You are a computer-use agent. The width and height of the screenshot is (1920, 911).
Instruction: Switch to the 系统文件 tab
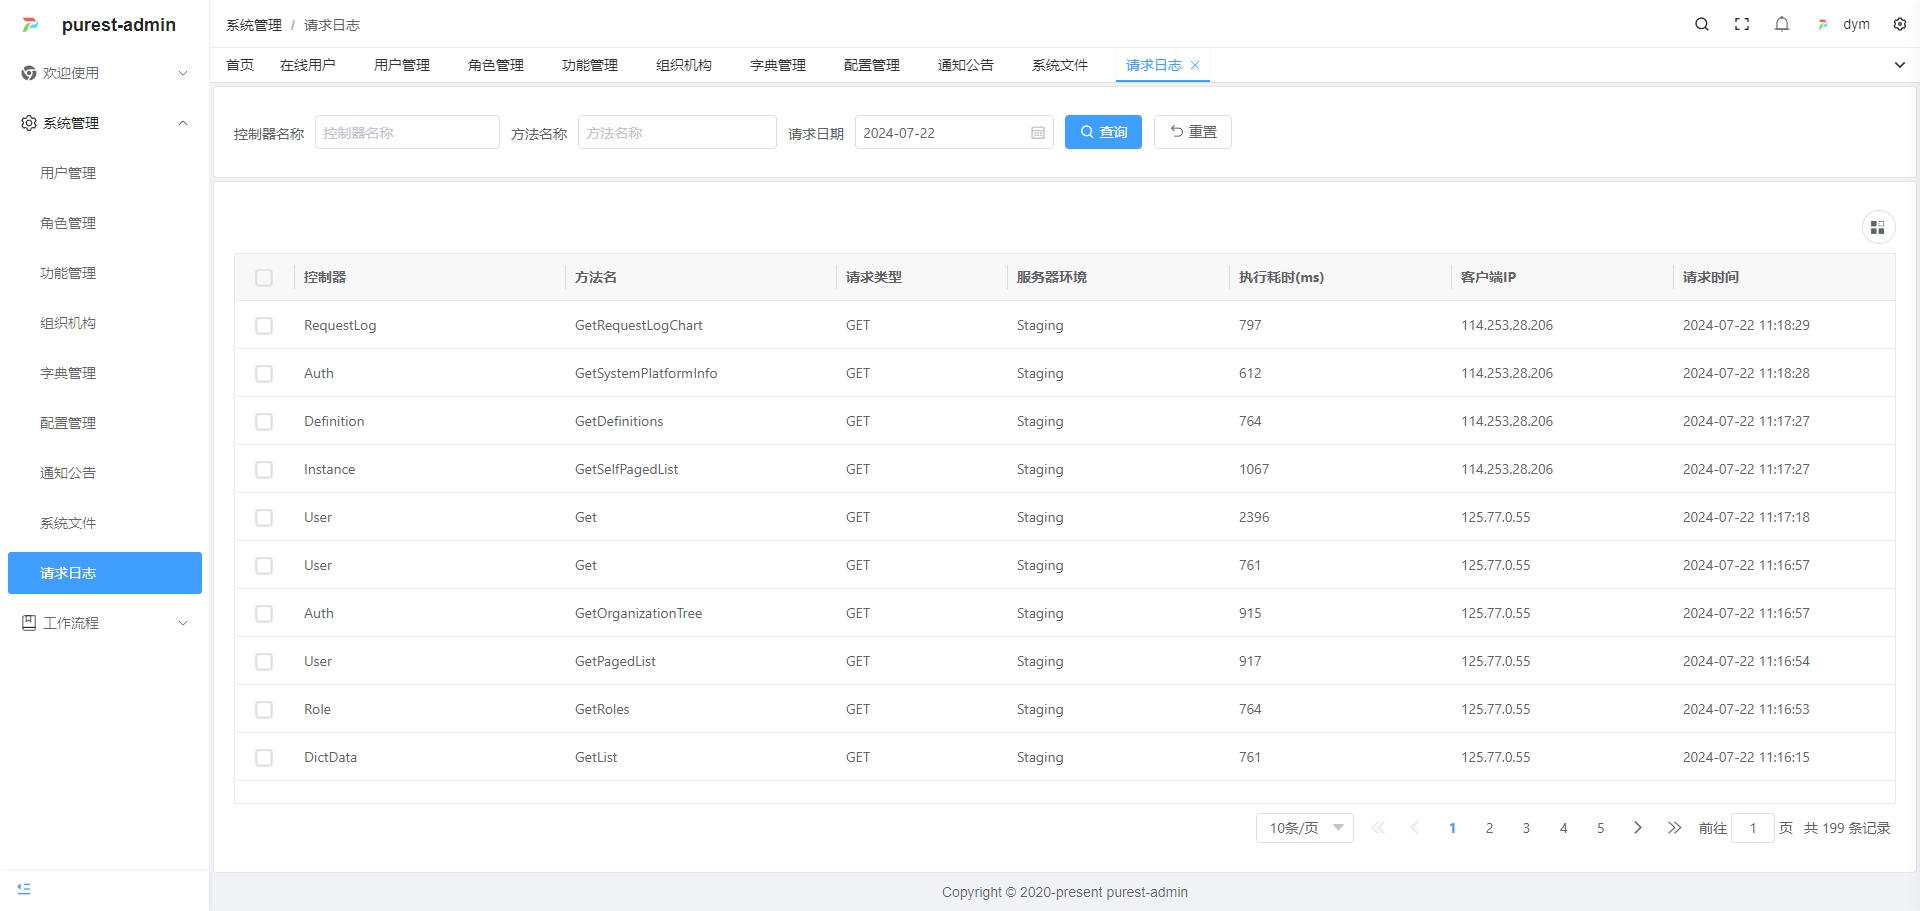[x=1060, y=65]
